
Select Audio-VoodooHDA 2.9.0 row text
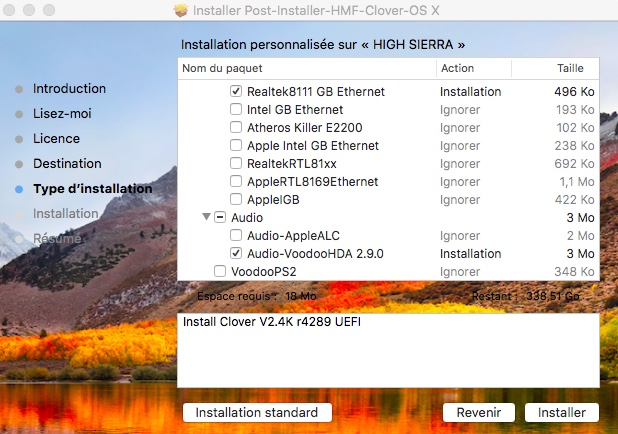pyautogui.click(x=315, y=254)
